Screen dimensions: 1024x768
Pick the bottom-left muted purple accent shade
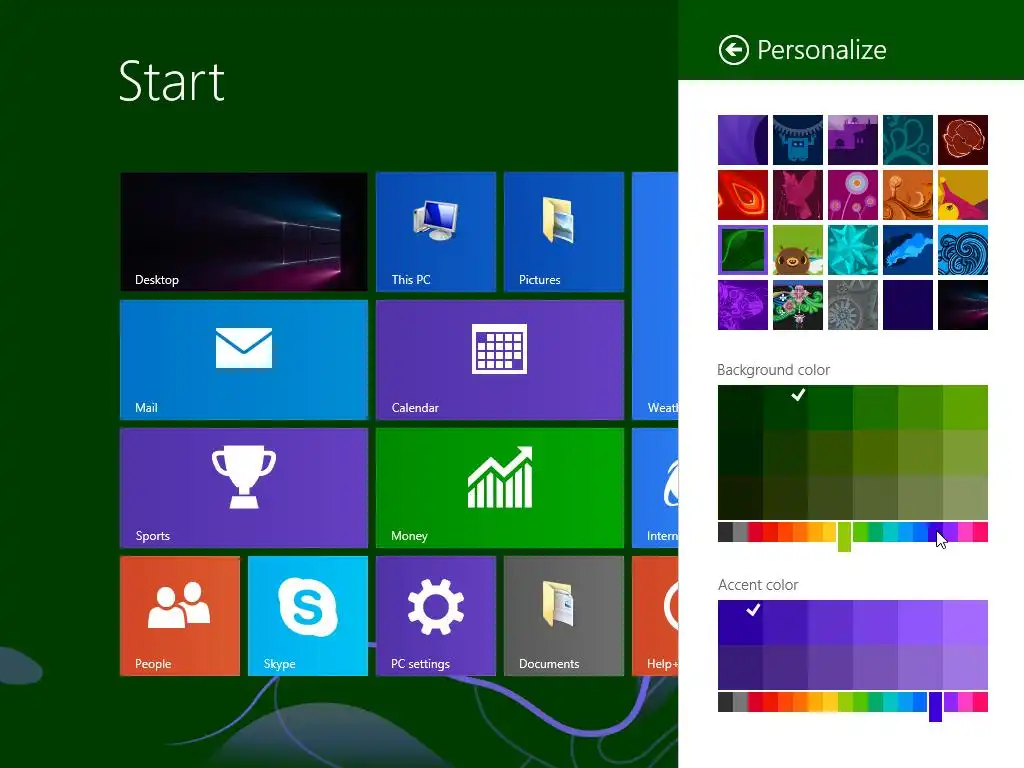coord(740,667)
